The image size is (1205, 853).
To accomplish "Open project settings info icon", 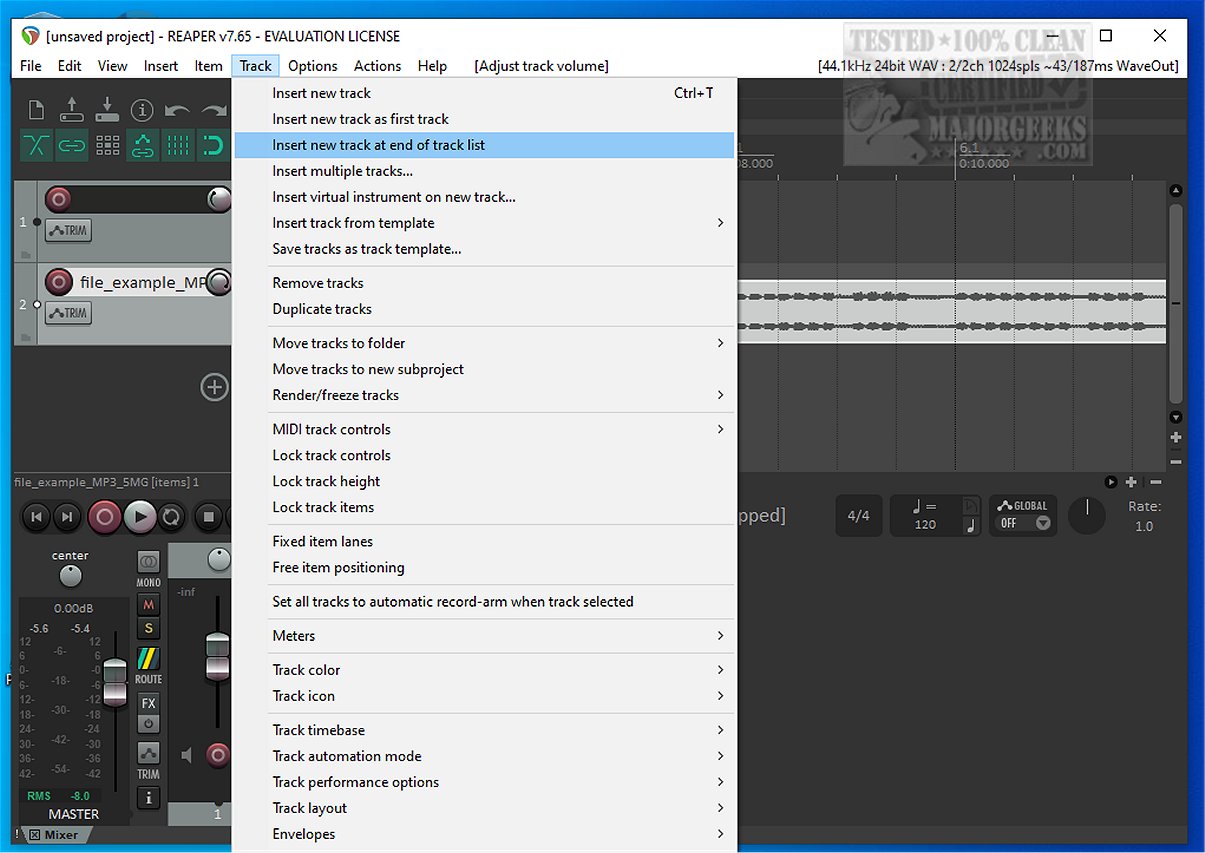I will [142, 110].
